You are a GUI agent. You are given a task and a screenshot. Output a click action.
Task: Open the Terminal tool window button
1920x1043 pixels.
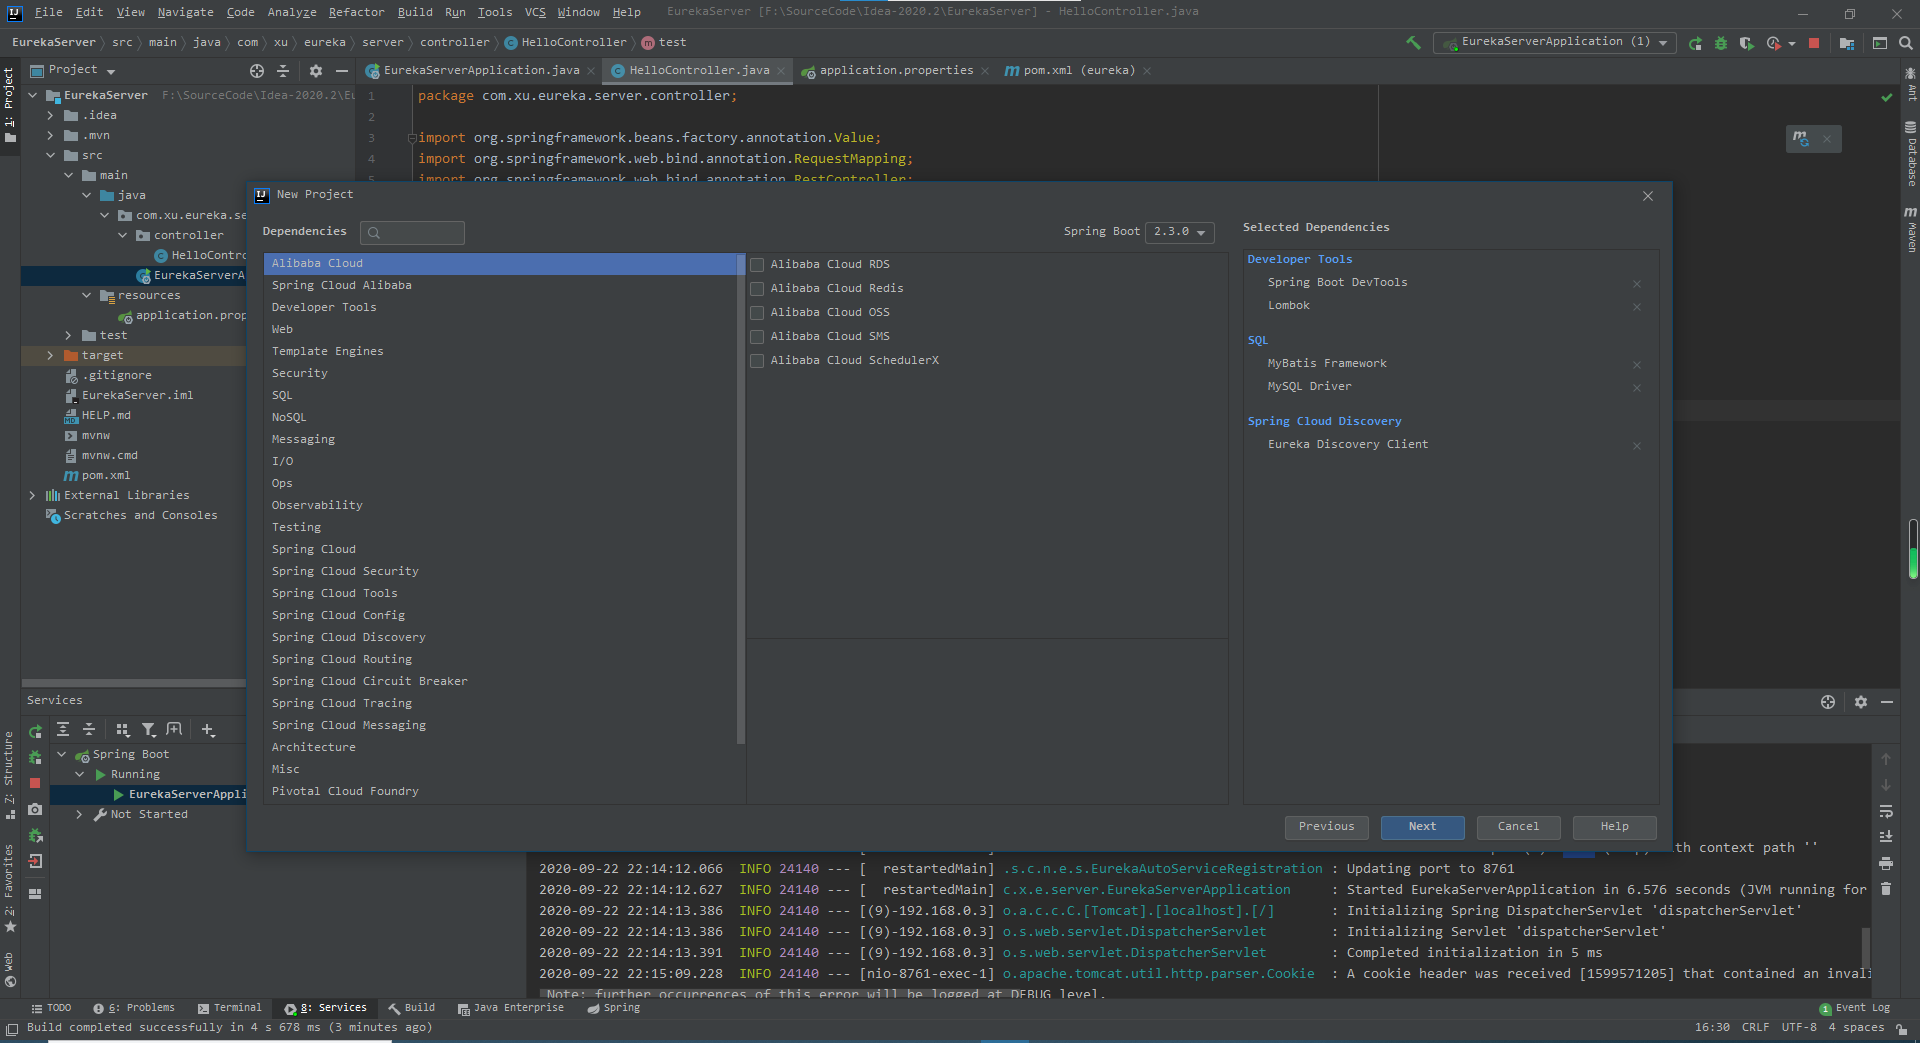click(230, 1008)
